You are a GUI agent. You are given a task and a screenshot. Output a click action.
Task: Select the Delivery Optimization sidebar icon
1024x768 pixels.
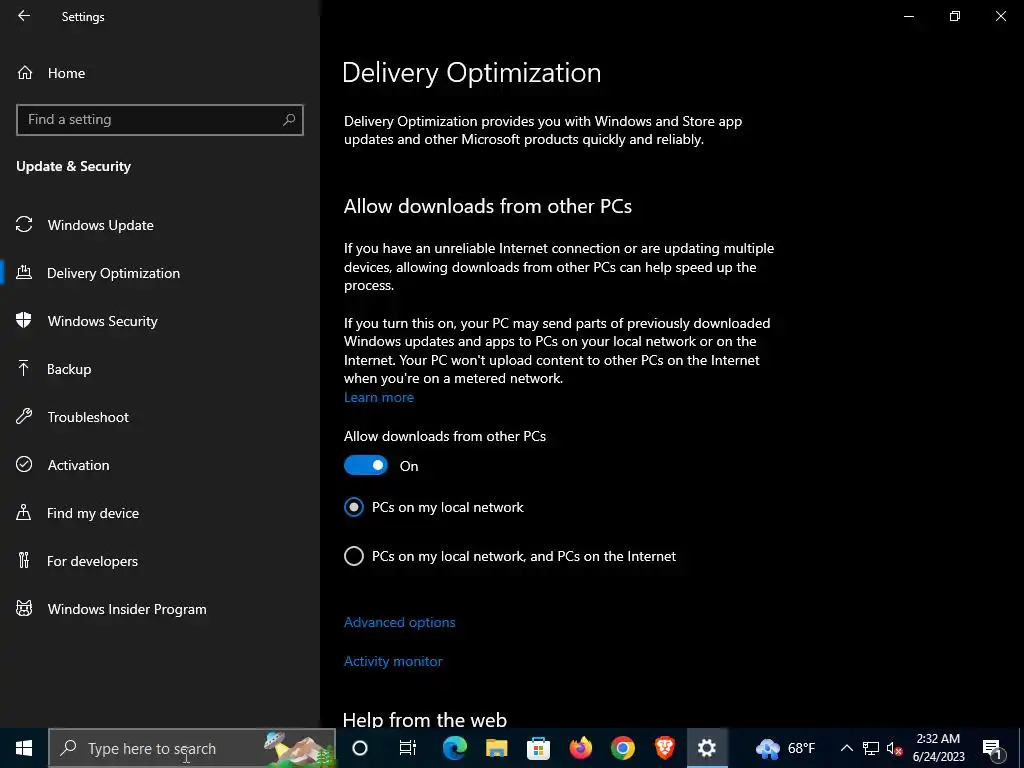point(24,272)
